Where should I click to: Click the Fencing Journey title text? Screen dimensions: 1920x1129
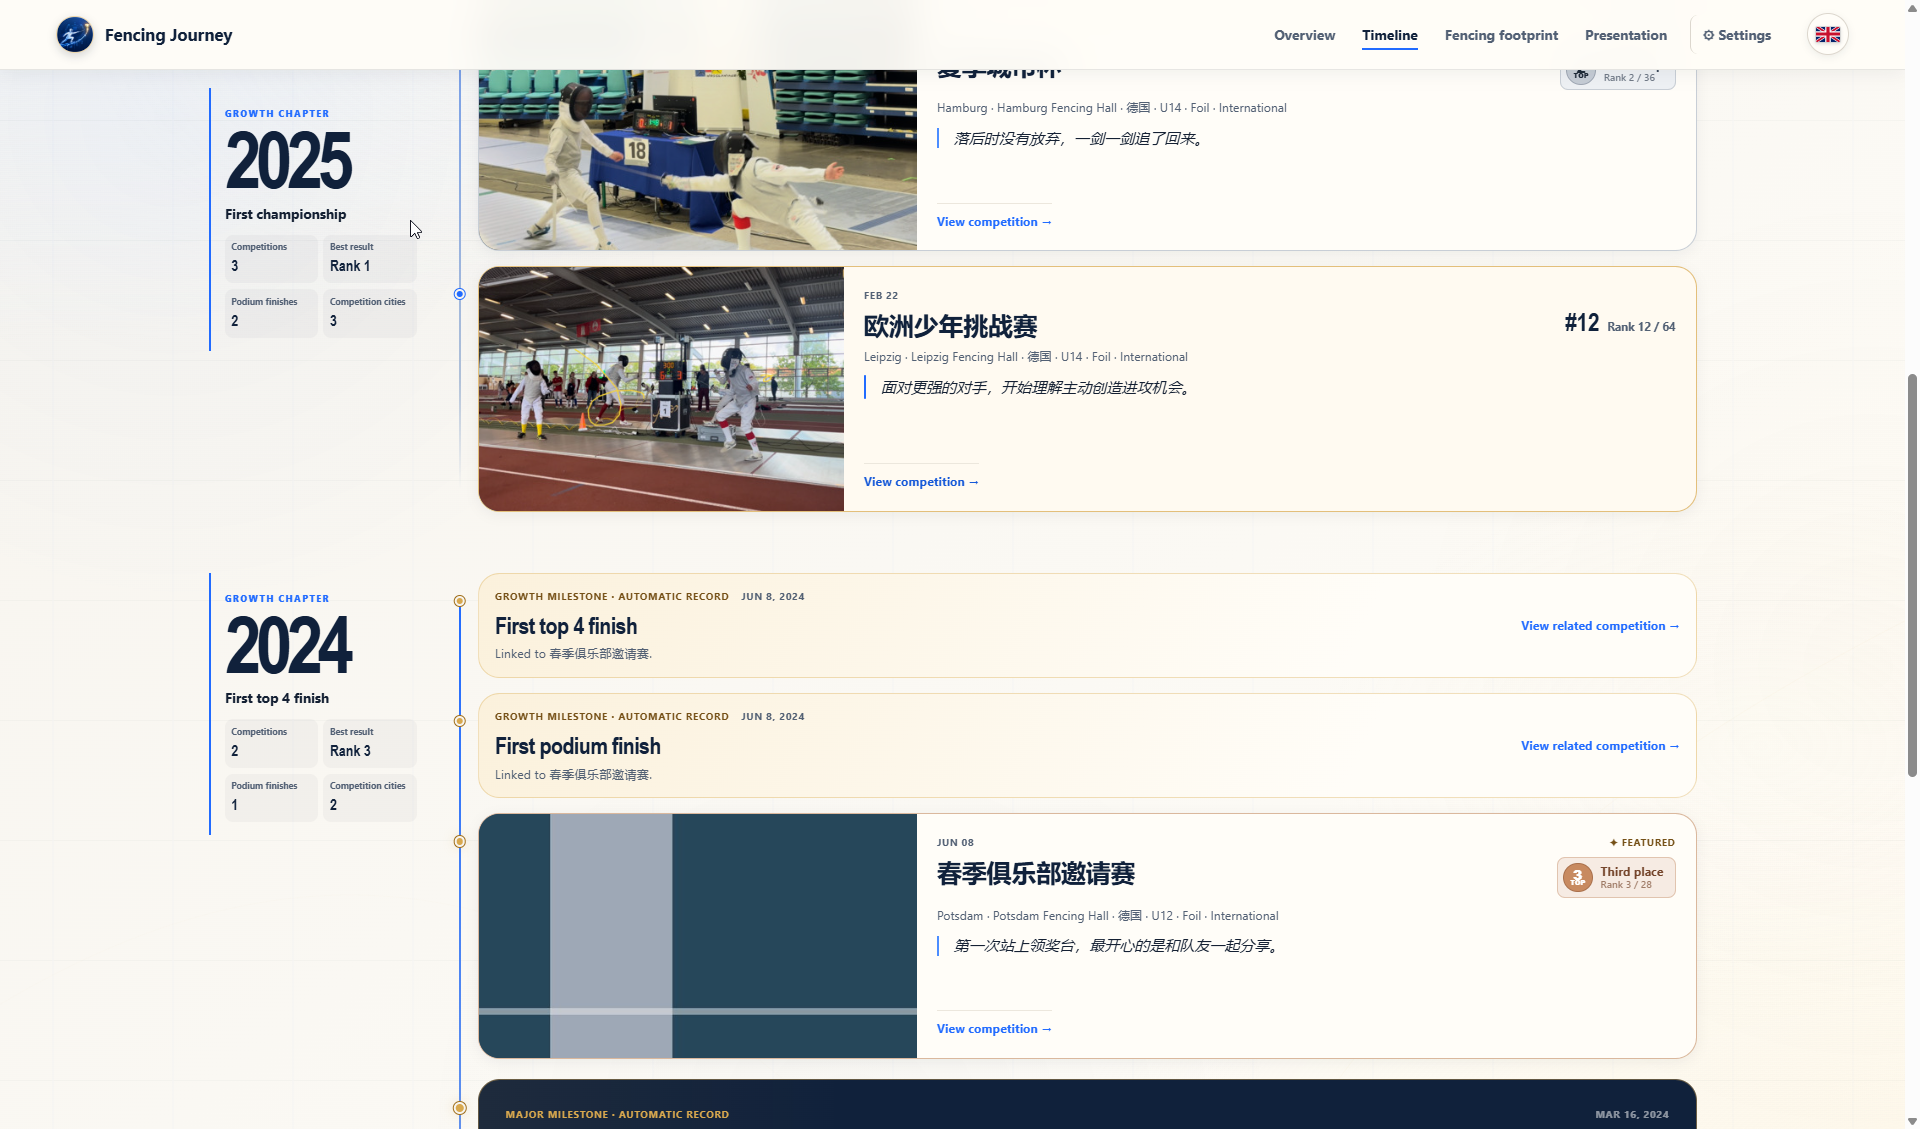[168, 35]
